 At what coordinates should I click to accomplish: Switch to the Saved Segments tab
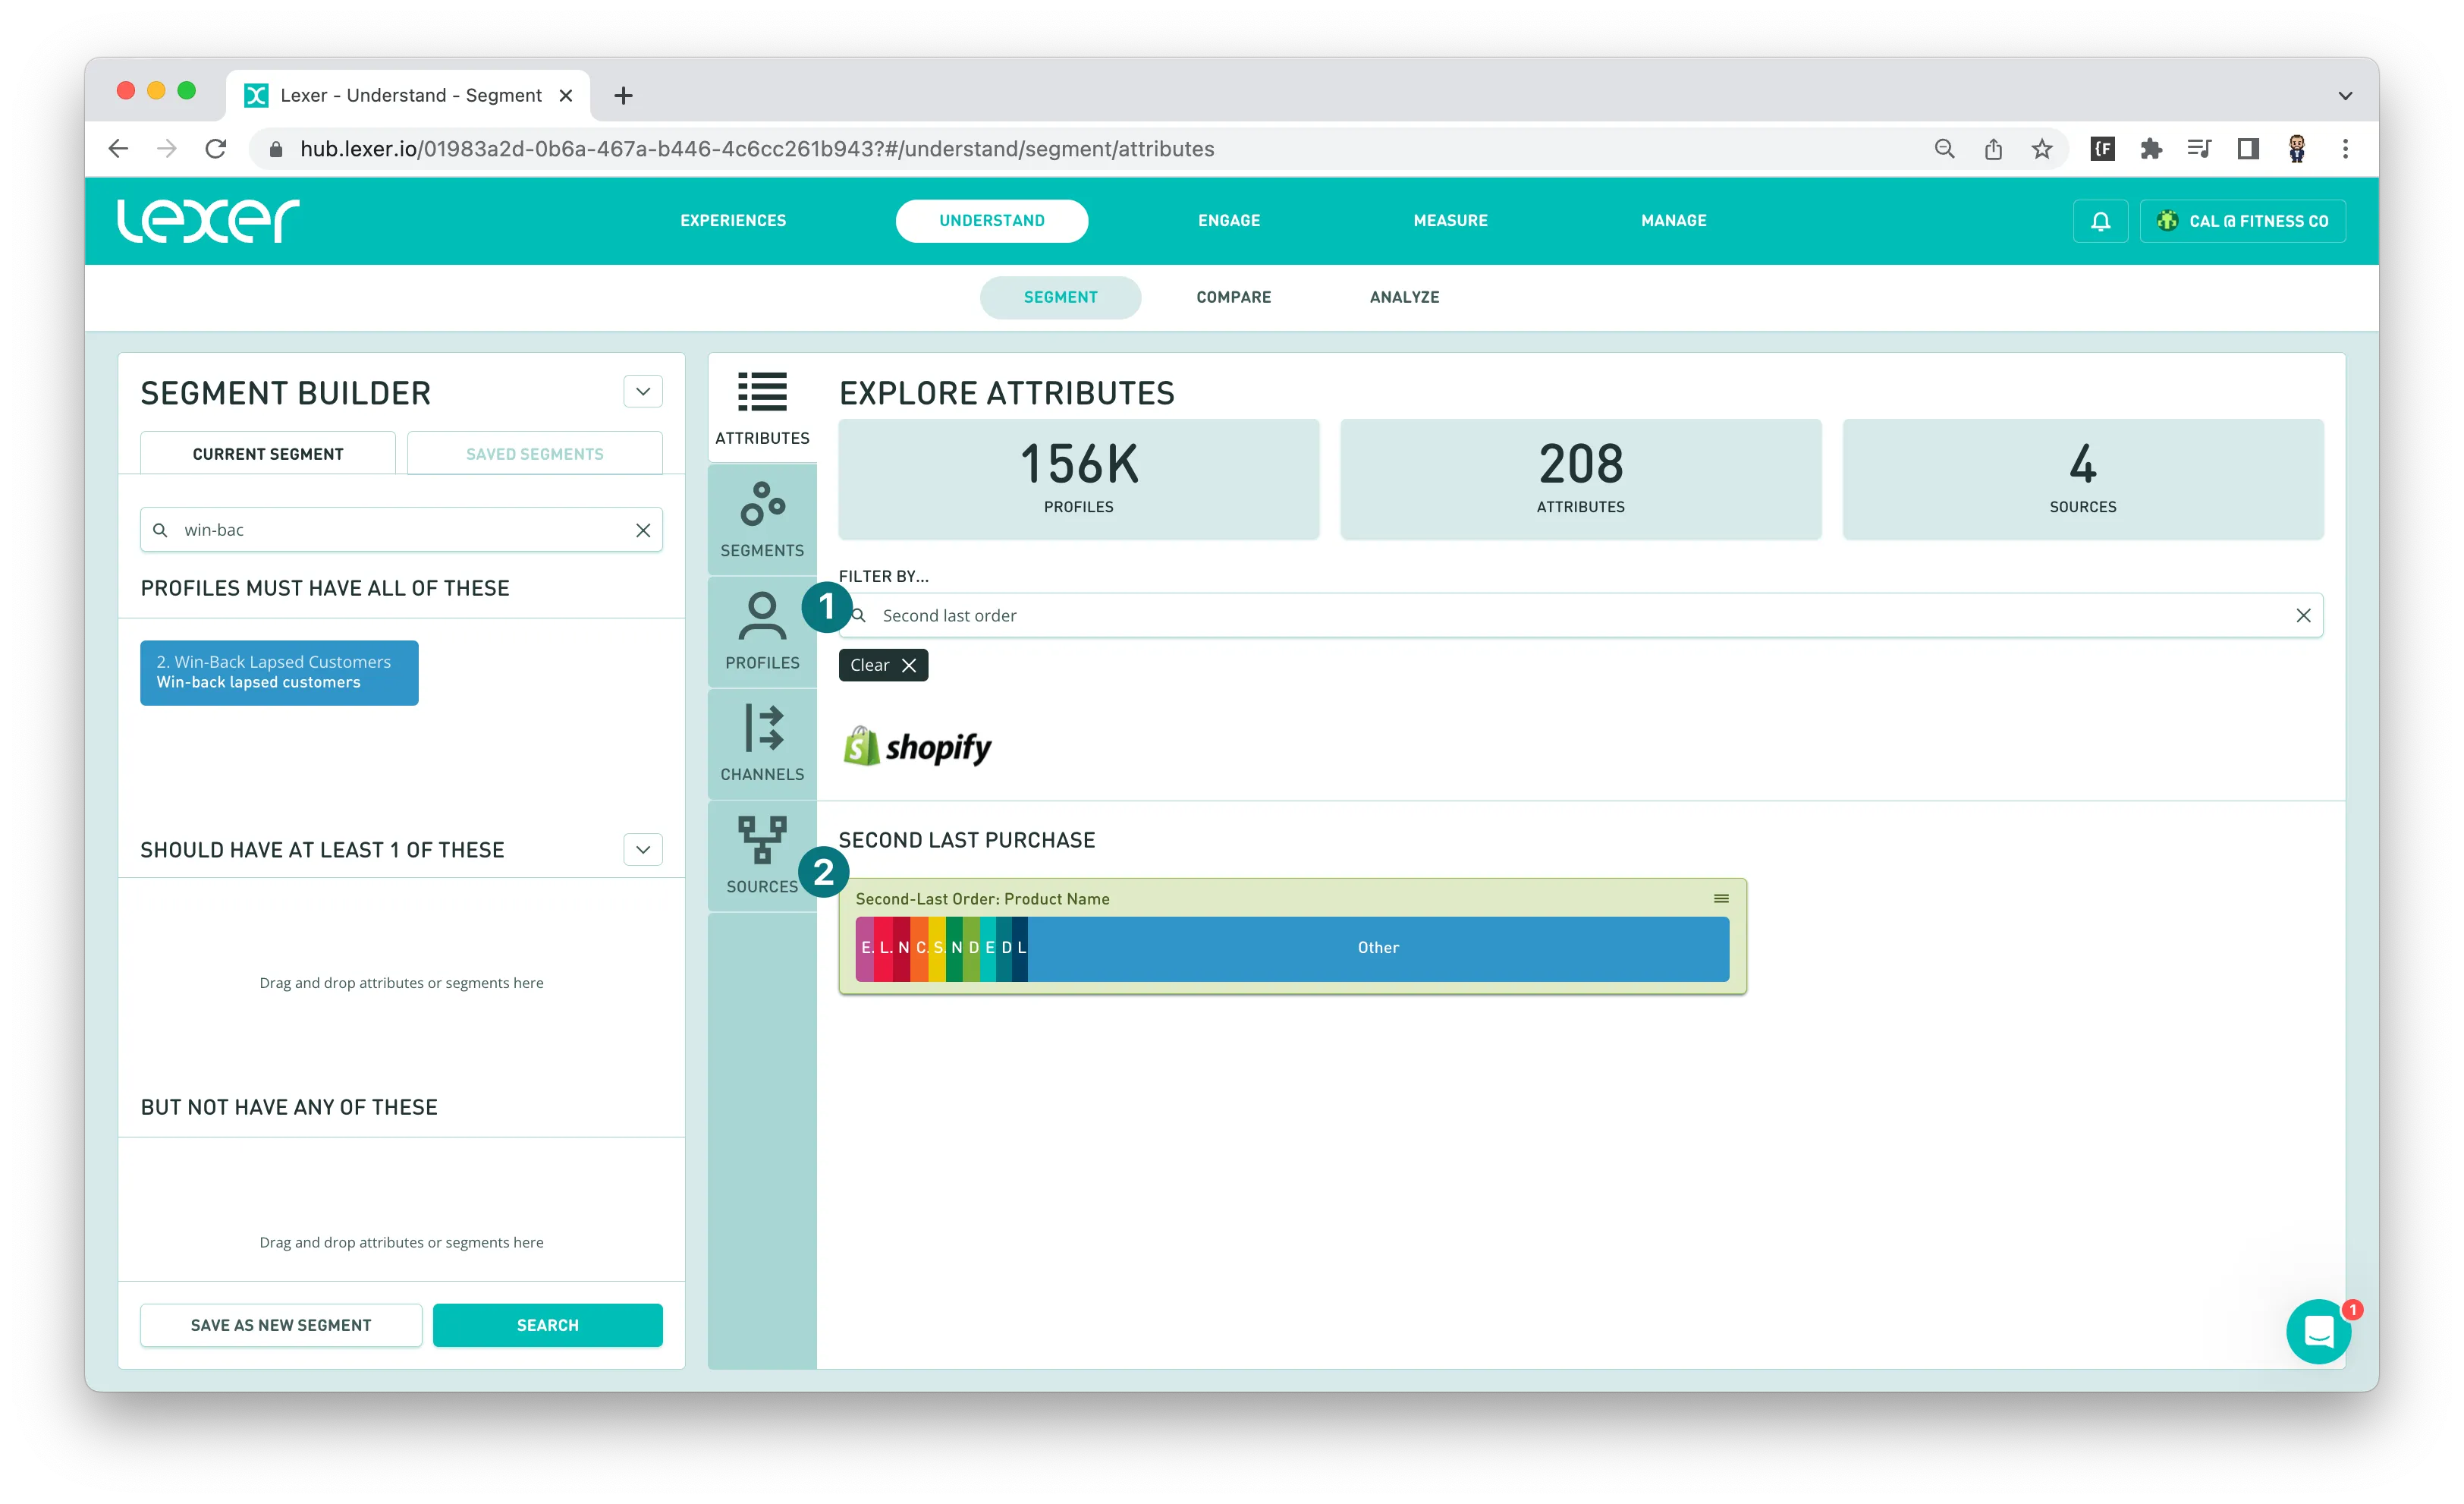point(534,454)
